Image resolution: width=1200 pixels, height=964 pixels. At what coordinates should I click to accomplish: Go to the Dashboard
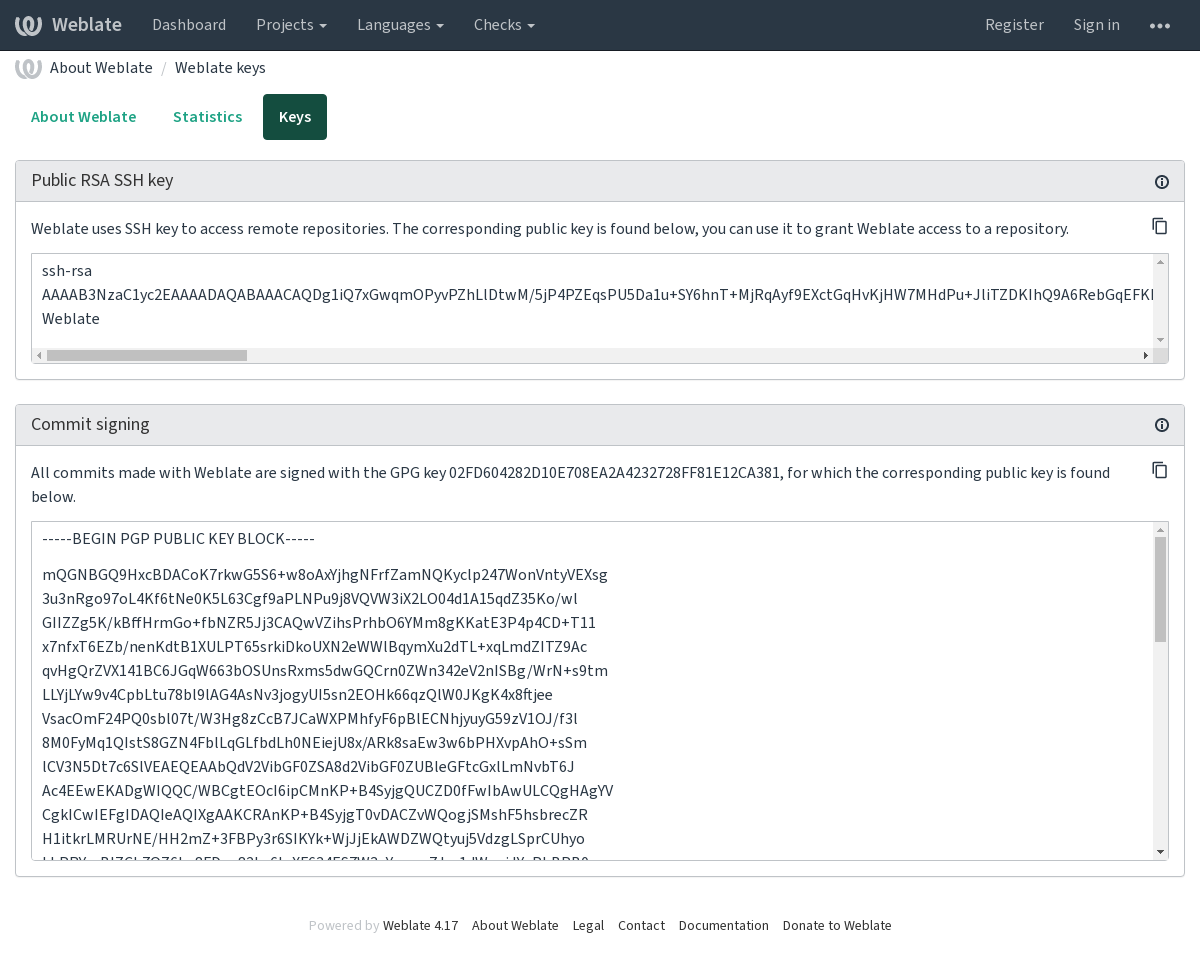click(x=189, y=25)
